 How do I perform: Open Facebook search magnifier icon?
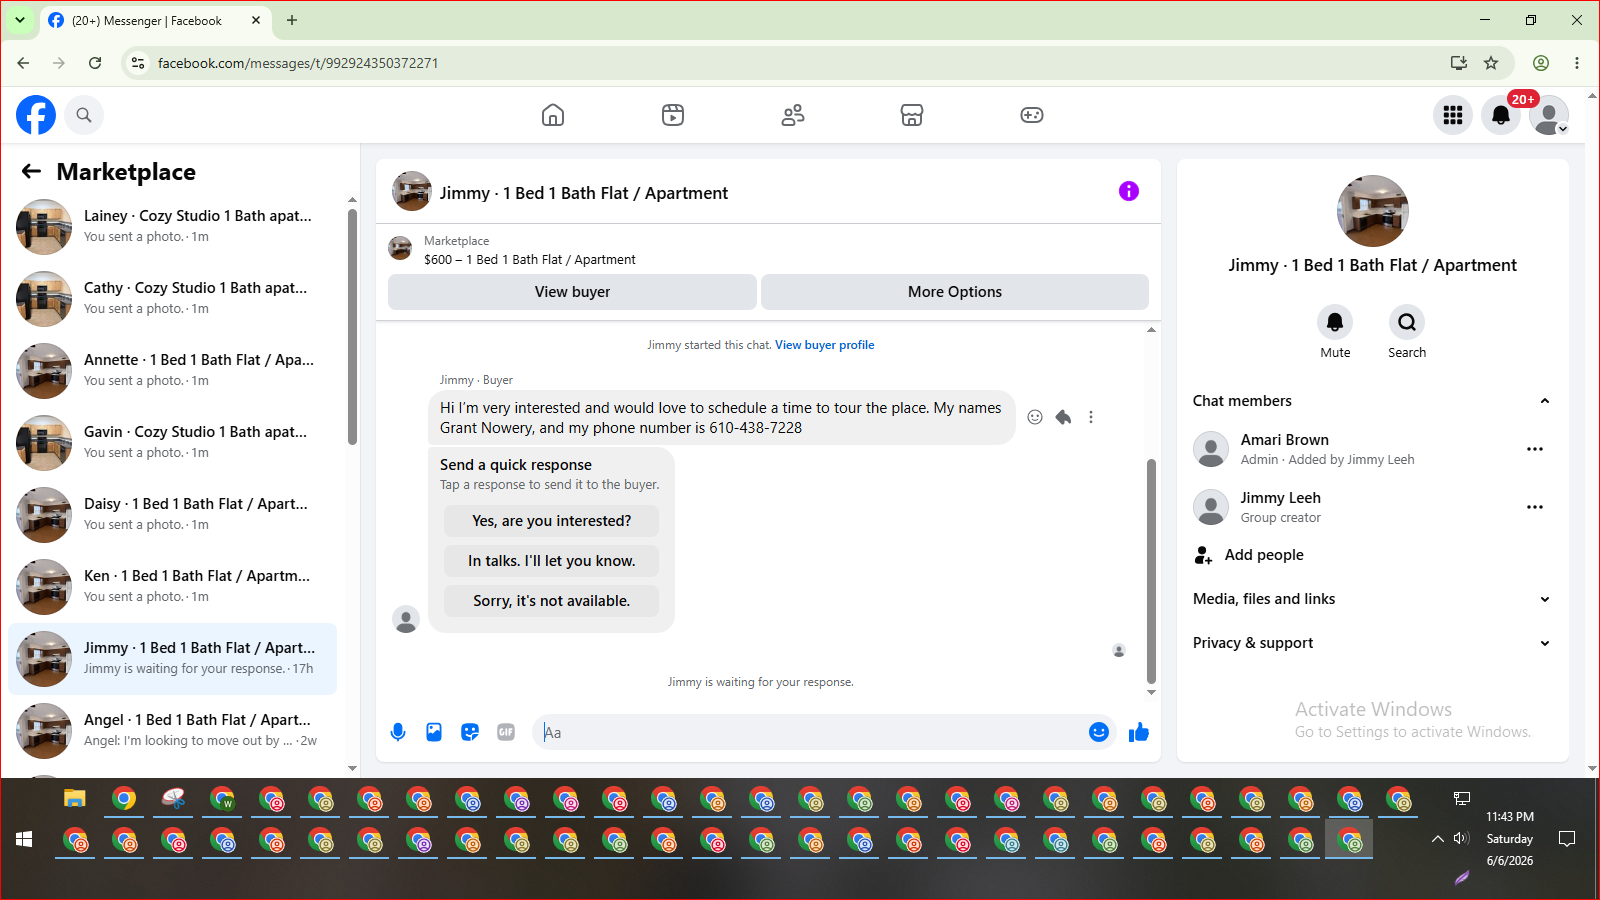point(84,115)
